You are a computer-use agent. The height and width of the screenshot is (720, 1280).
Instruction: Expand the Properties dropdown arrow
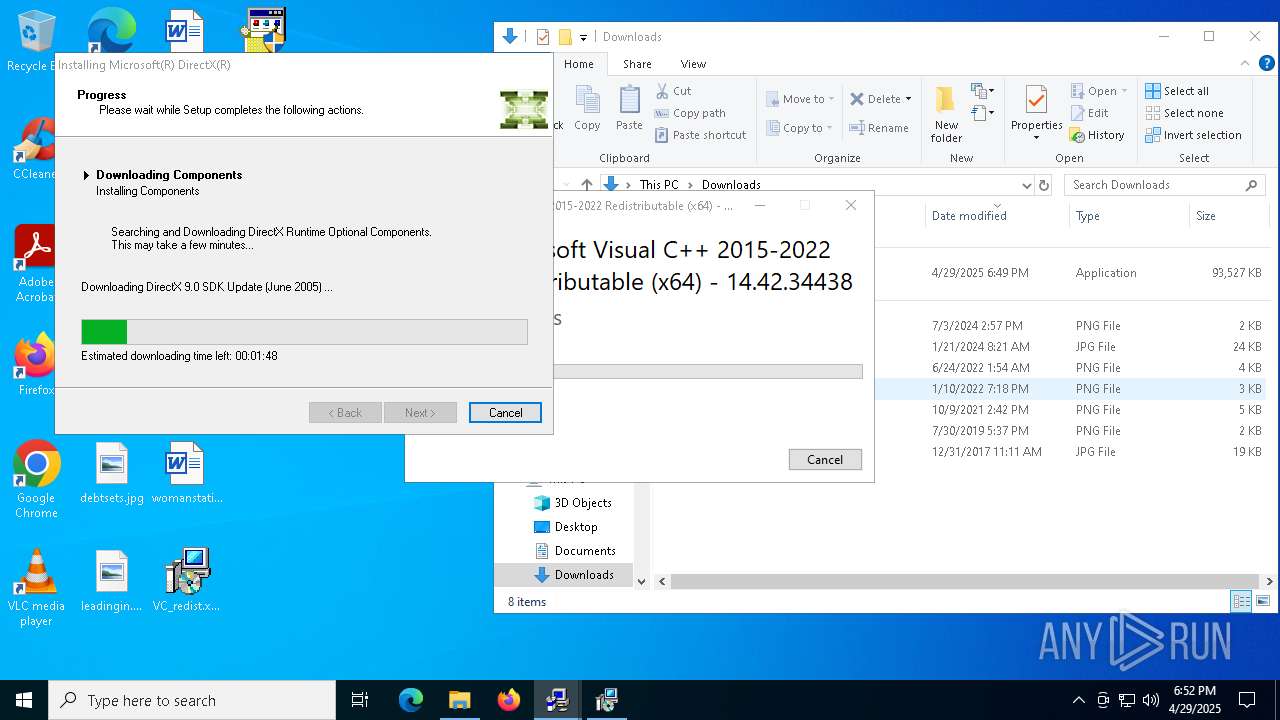point(1036,138)
